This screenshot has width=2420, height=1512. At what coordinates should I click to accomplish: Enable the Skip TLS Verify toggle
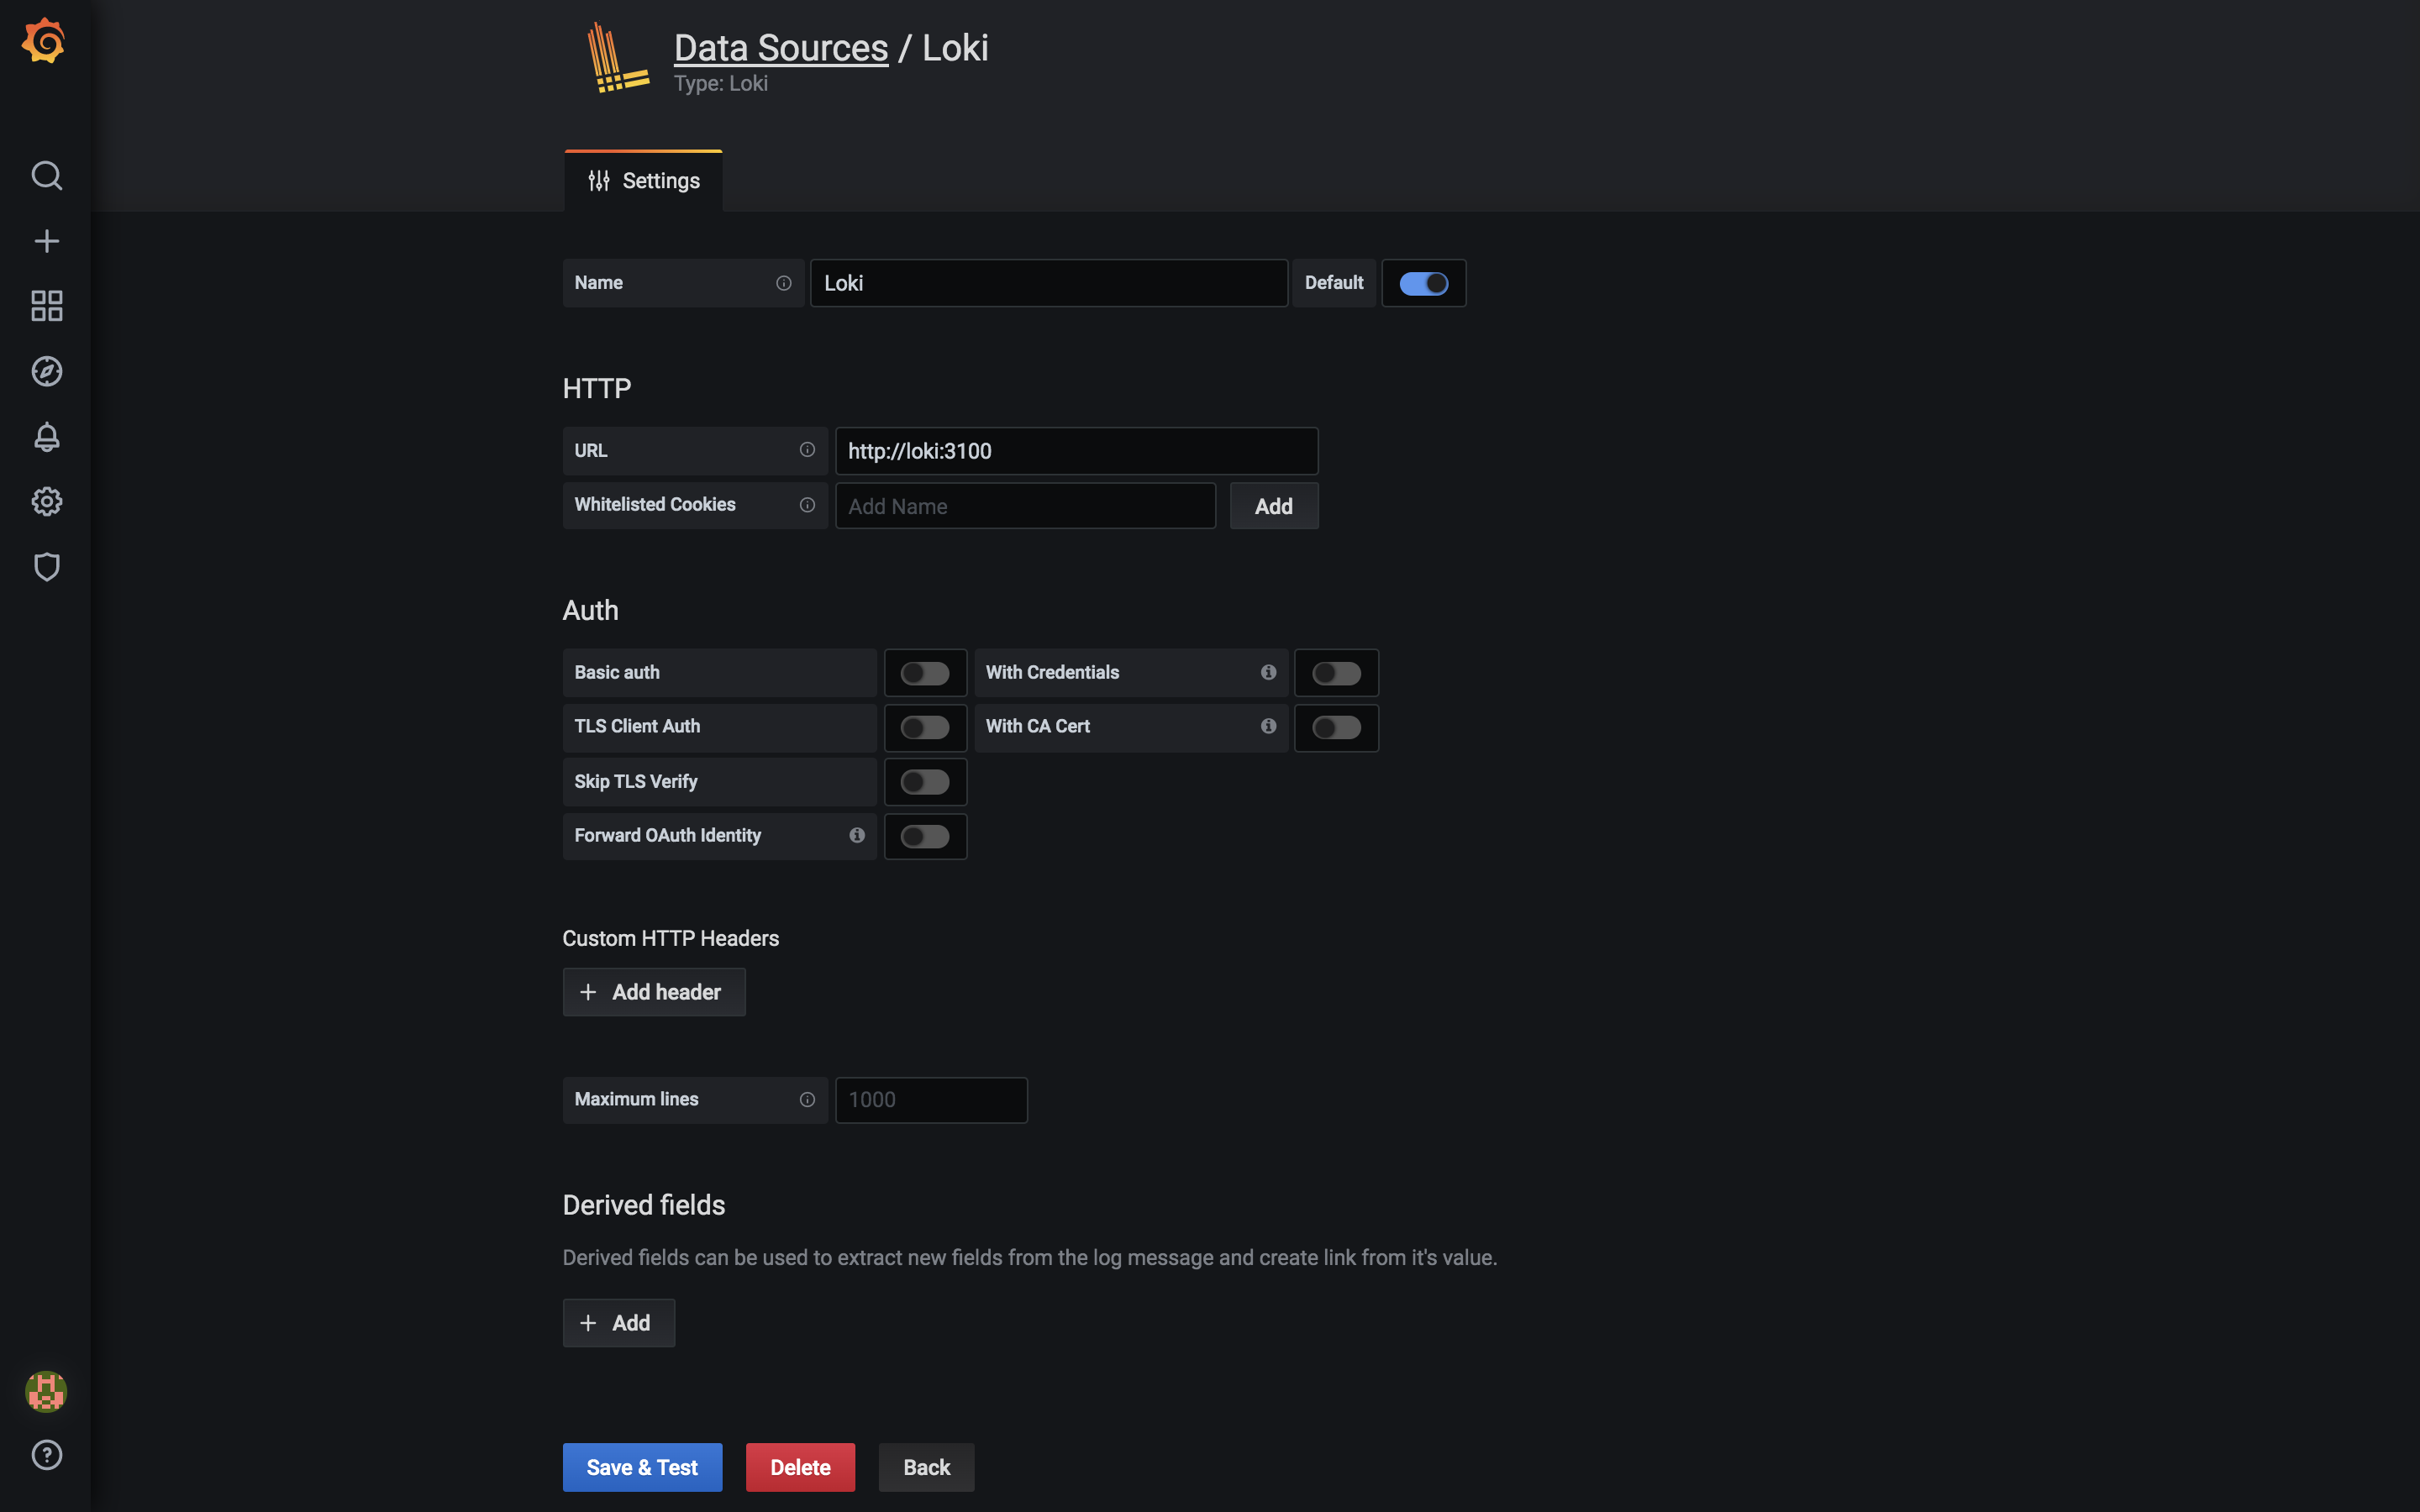point(924,782)
